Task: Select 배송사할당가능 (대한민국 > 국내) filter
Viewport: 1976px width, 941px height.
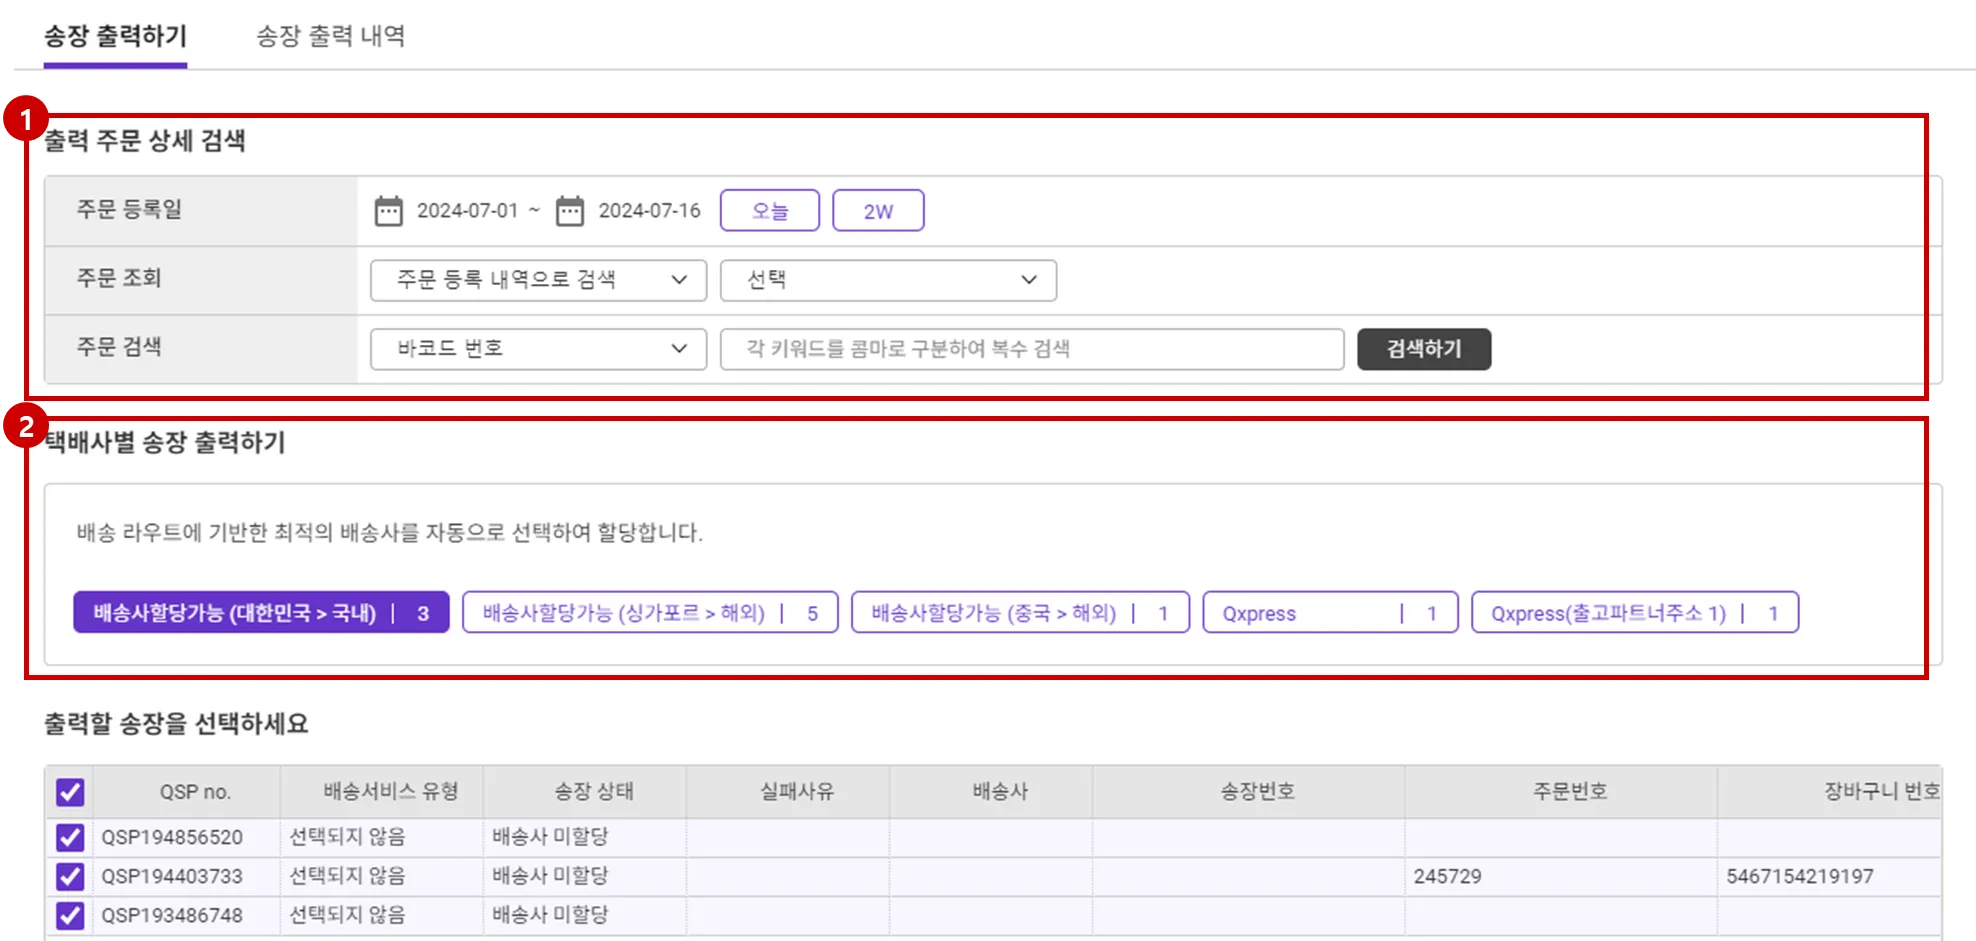Action: [261, 613]
